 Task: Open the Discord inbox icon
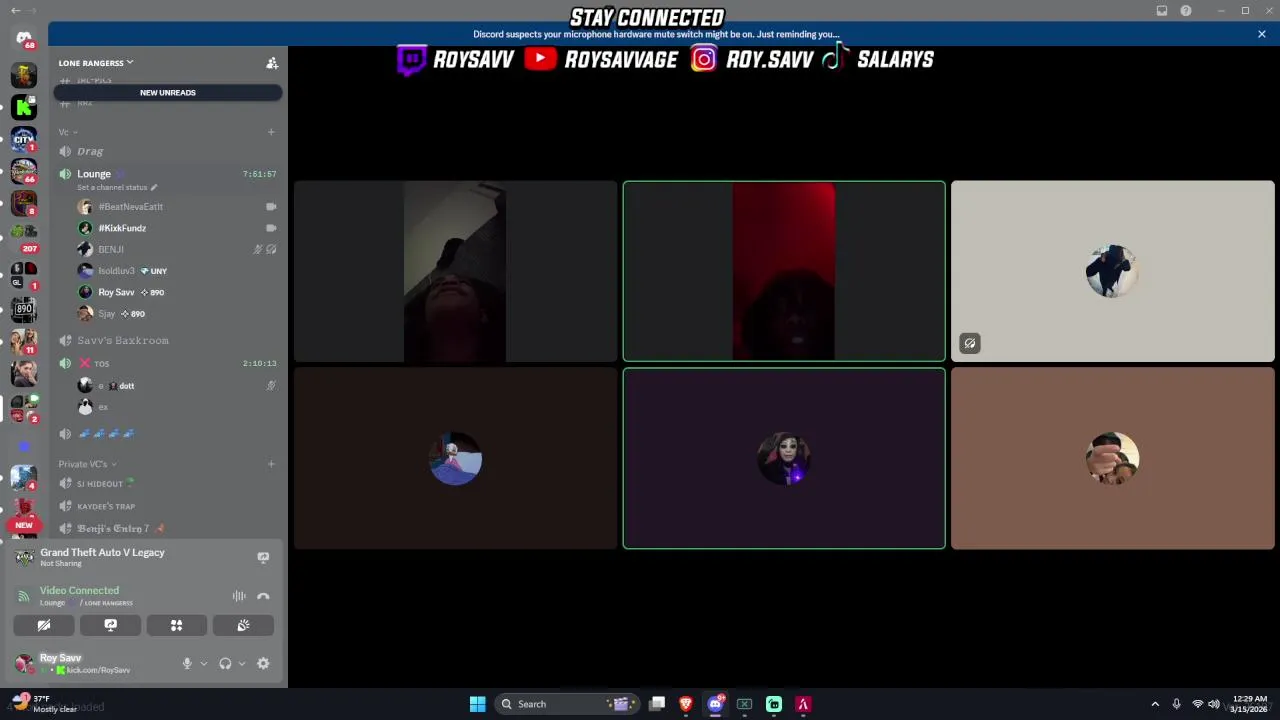coord(1162,11)
